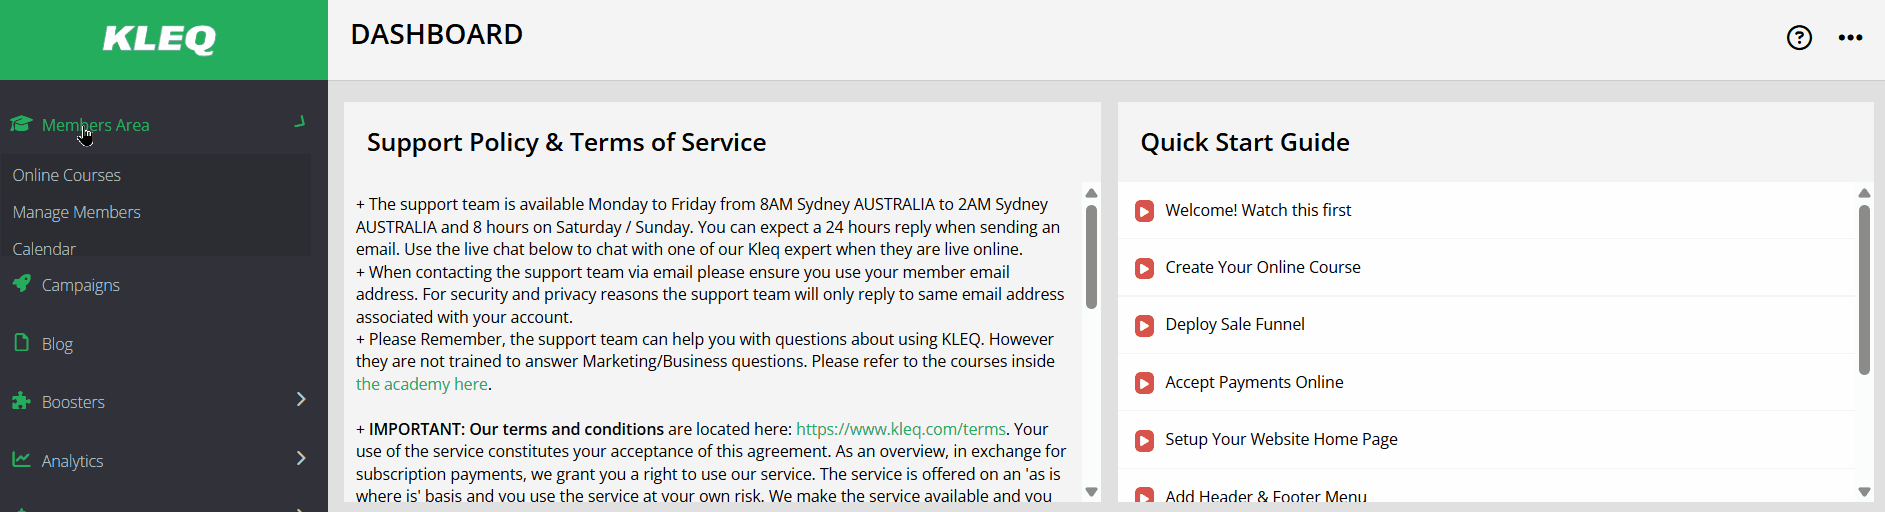Open the three-dot more options menu

click(x=1850, y=38)
